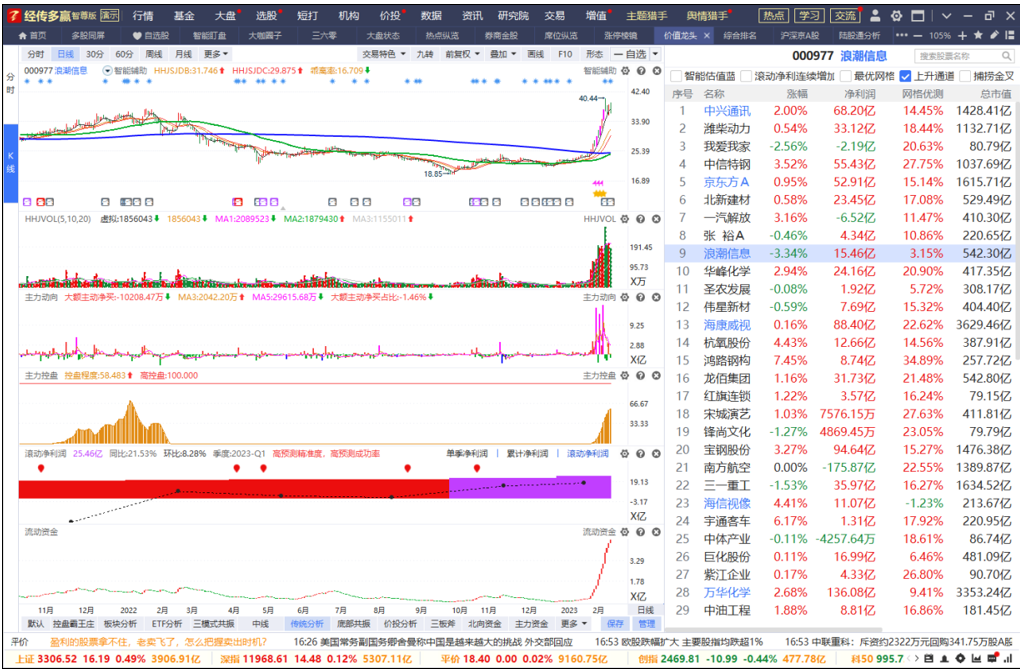Expand the arrow next to 自选
The image size is (1020, 669).
(656, 55)
